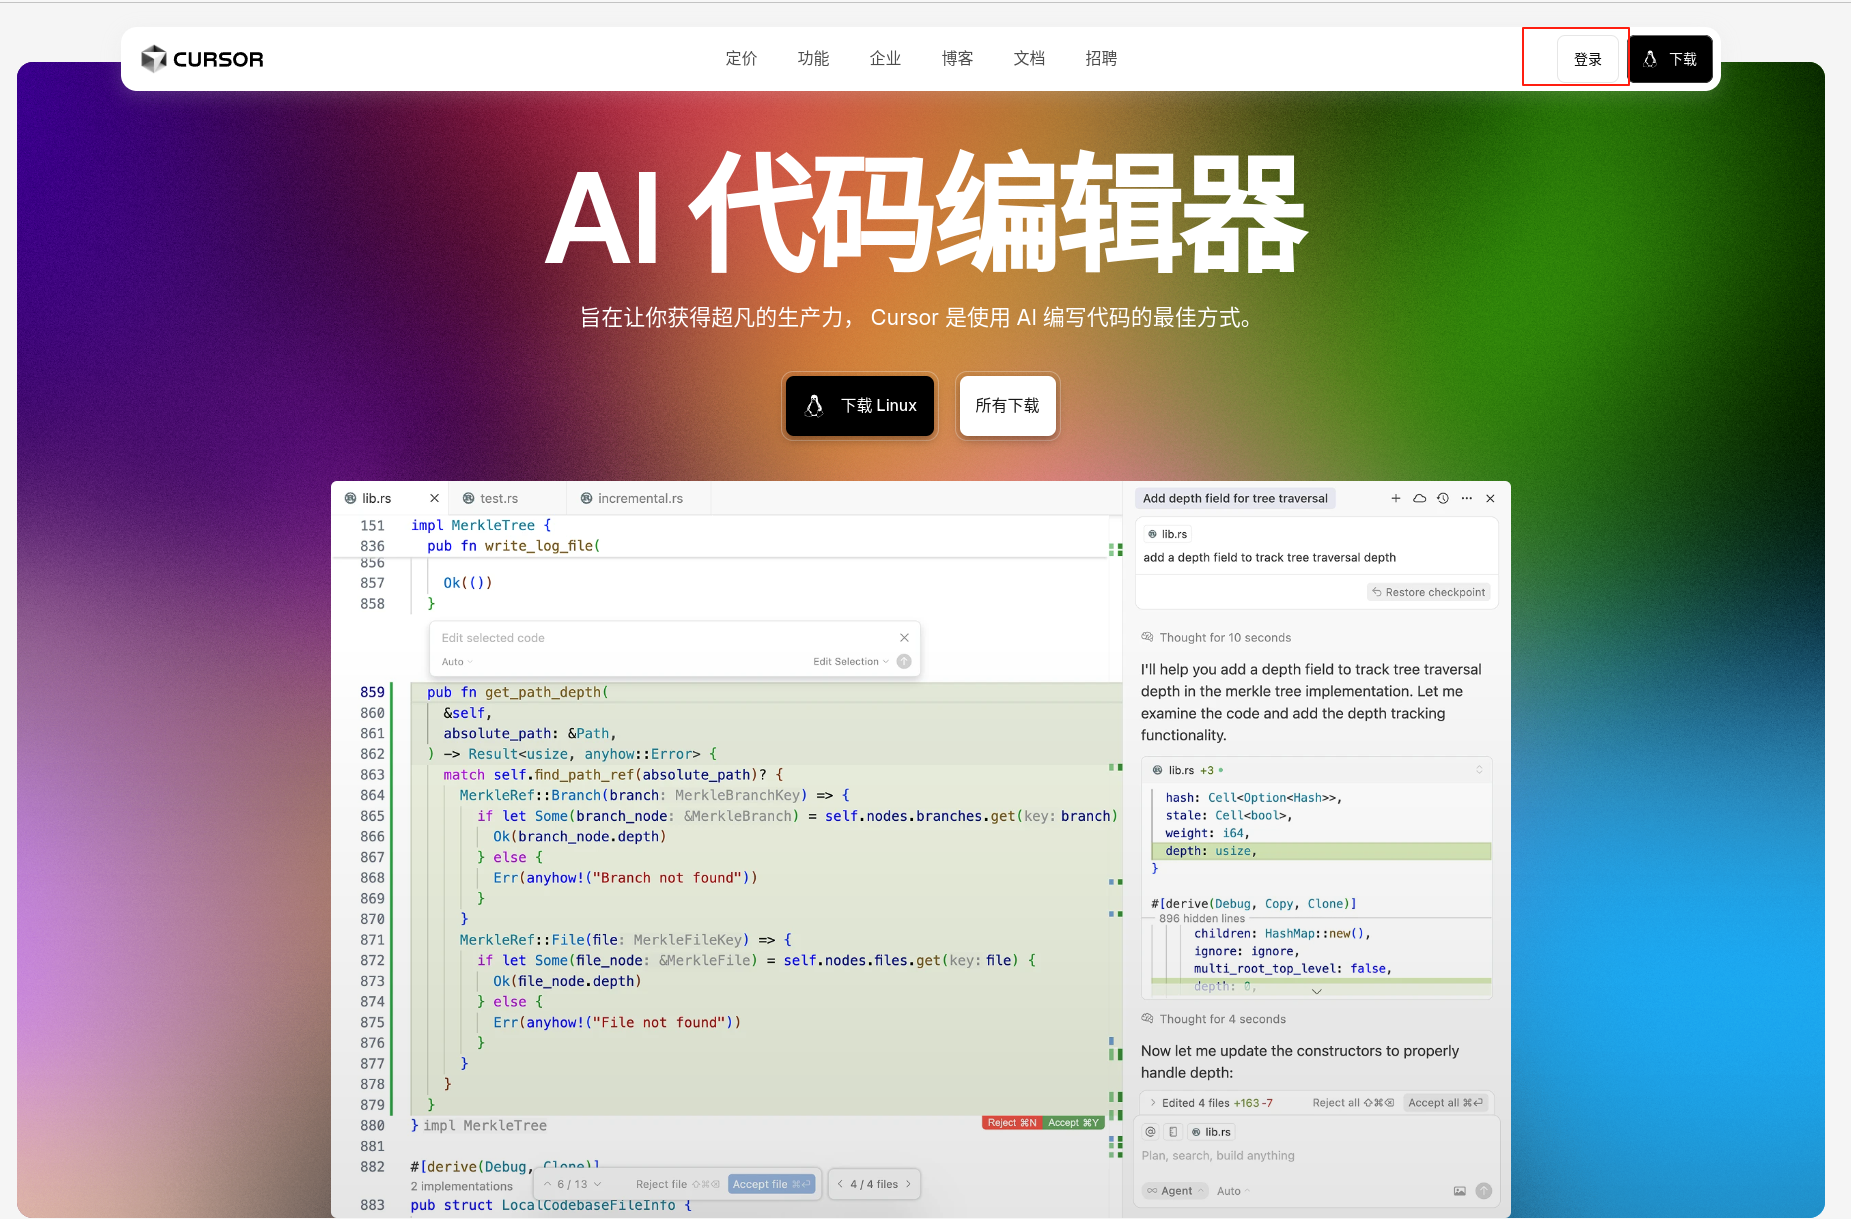Open the Agent mode dropdown
Image resolution: width=1851 pixels, height=1219 pixels.
coord(1174,1191)
